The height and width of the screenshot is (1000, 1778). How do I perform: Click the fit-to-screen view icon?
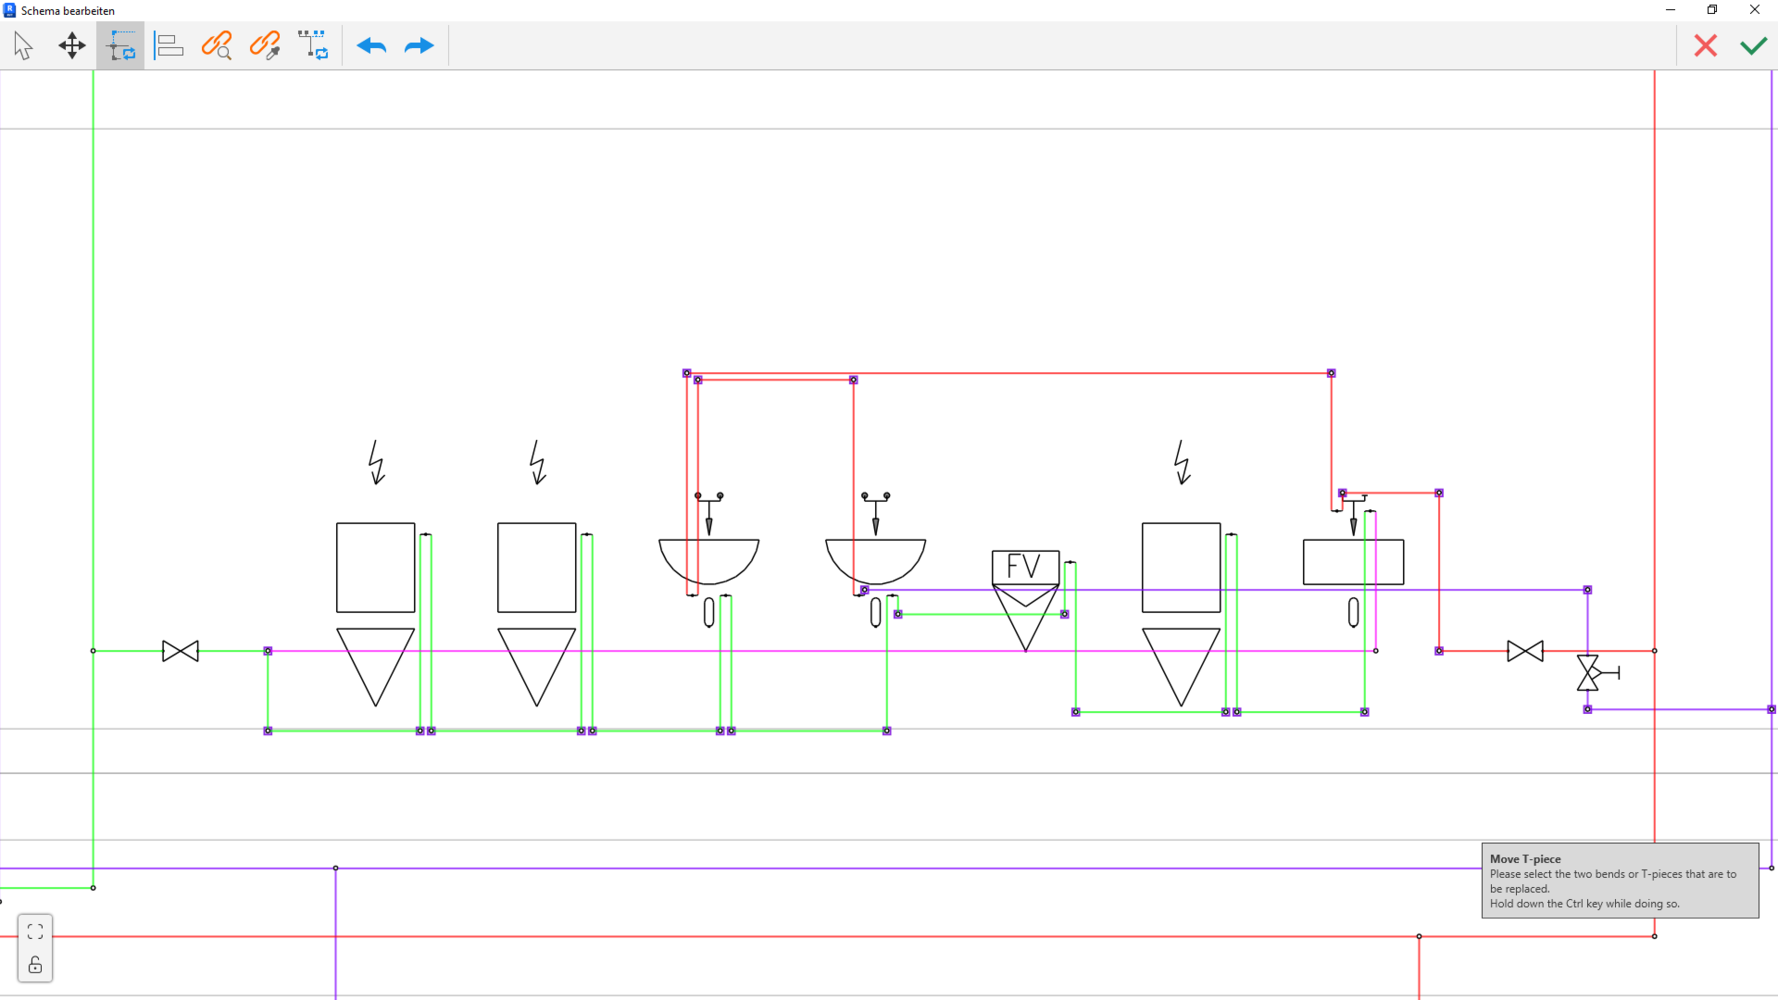pos(35,932)
